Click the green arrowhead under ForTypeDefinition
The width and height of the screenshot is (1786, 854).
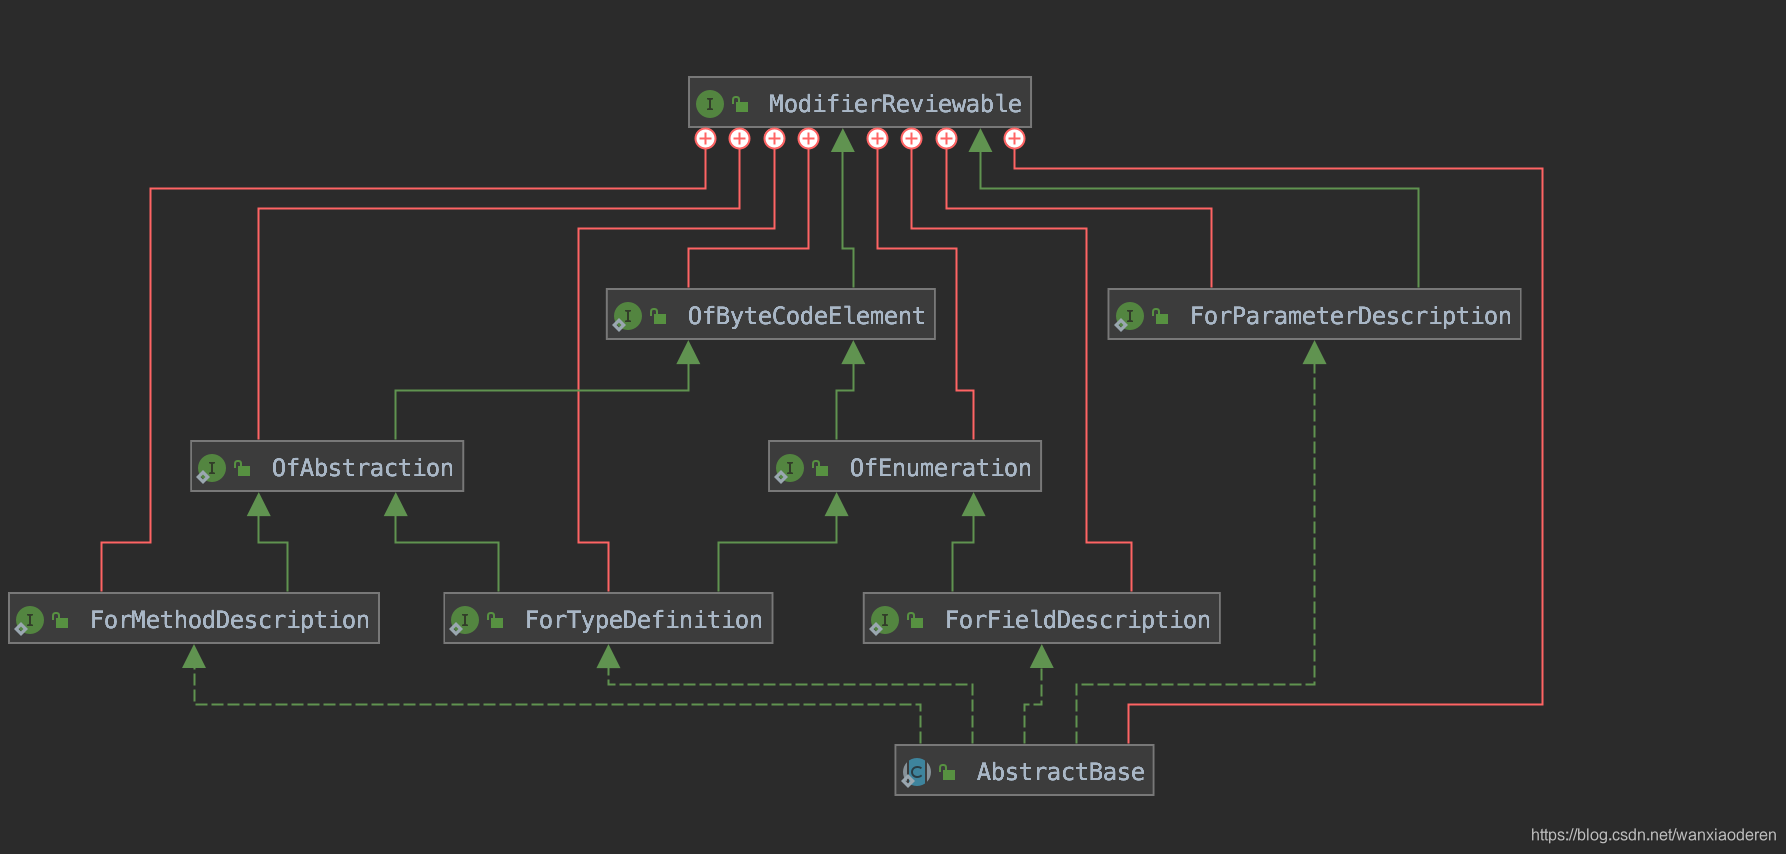pos(608,656)
